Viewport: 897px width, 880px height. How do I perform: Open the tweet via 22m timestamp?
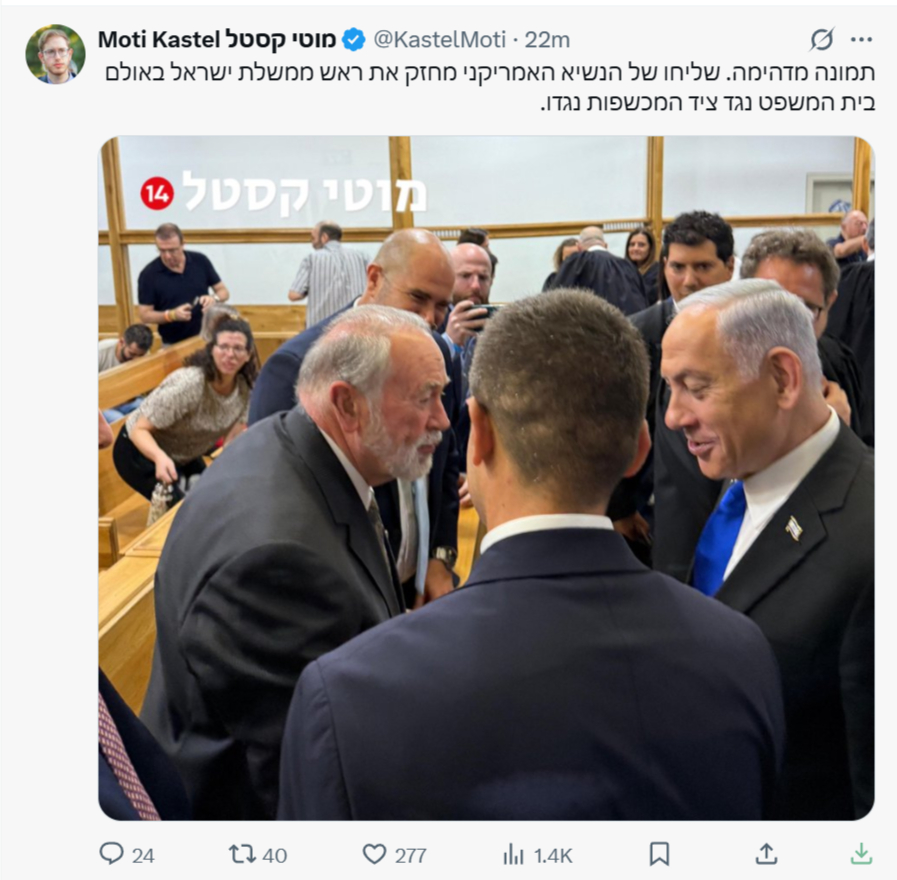[547, 40]
